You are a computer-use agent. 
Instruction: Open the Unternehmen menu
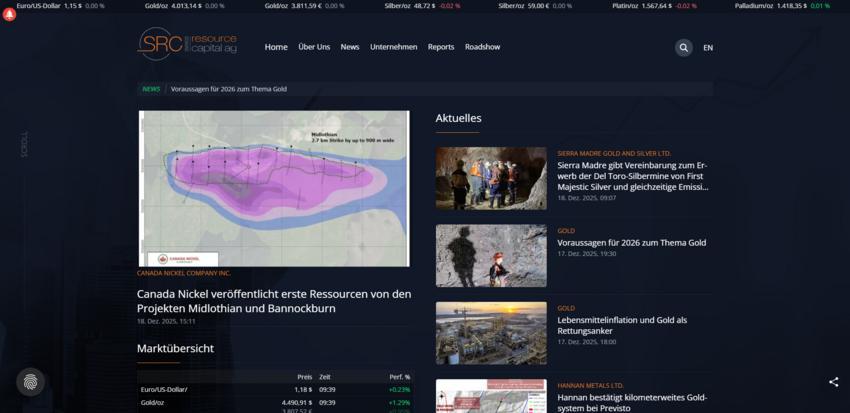pos(394,47)
